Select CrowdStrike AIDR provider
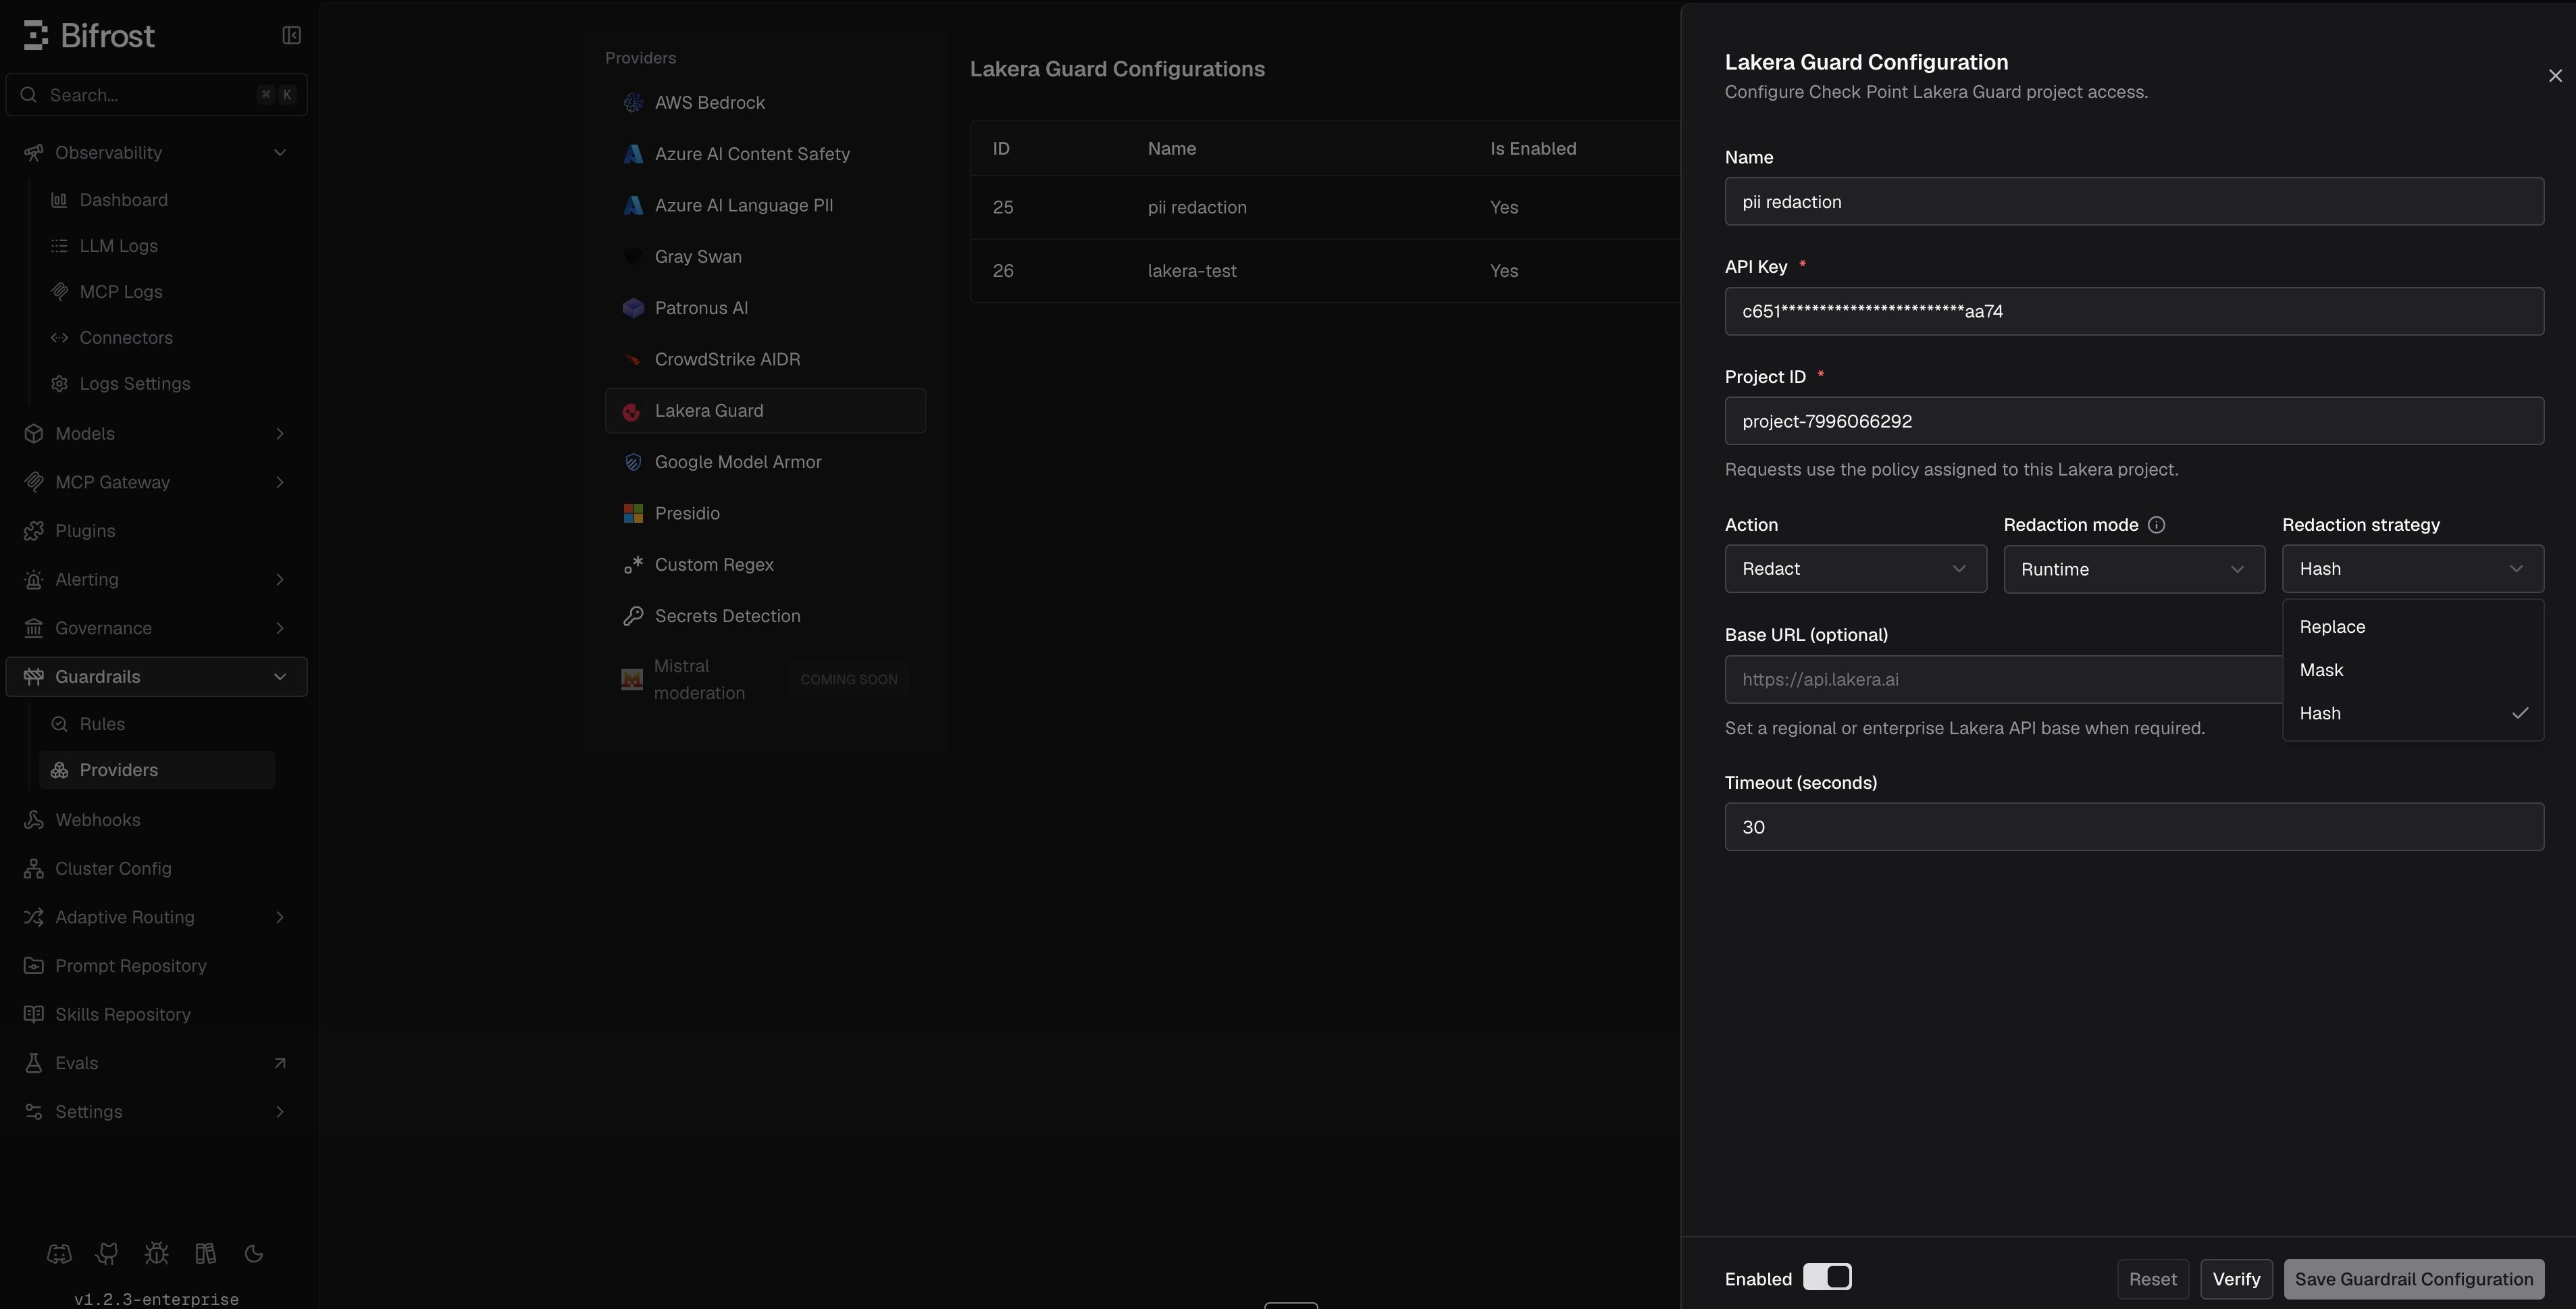This screenshot has height=1309, width=2576. click(x=765, y=359)
